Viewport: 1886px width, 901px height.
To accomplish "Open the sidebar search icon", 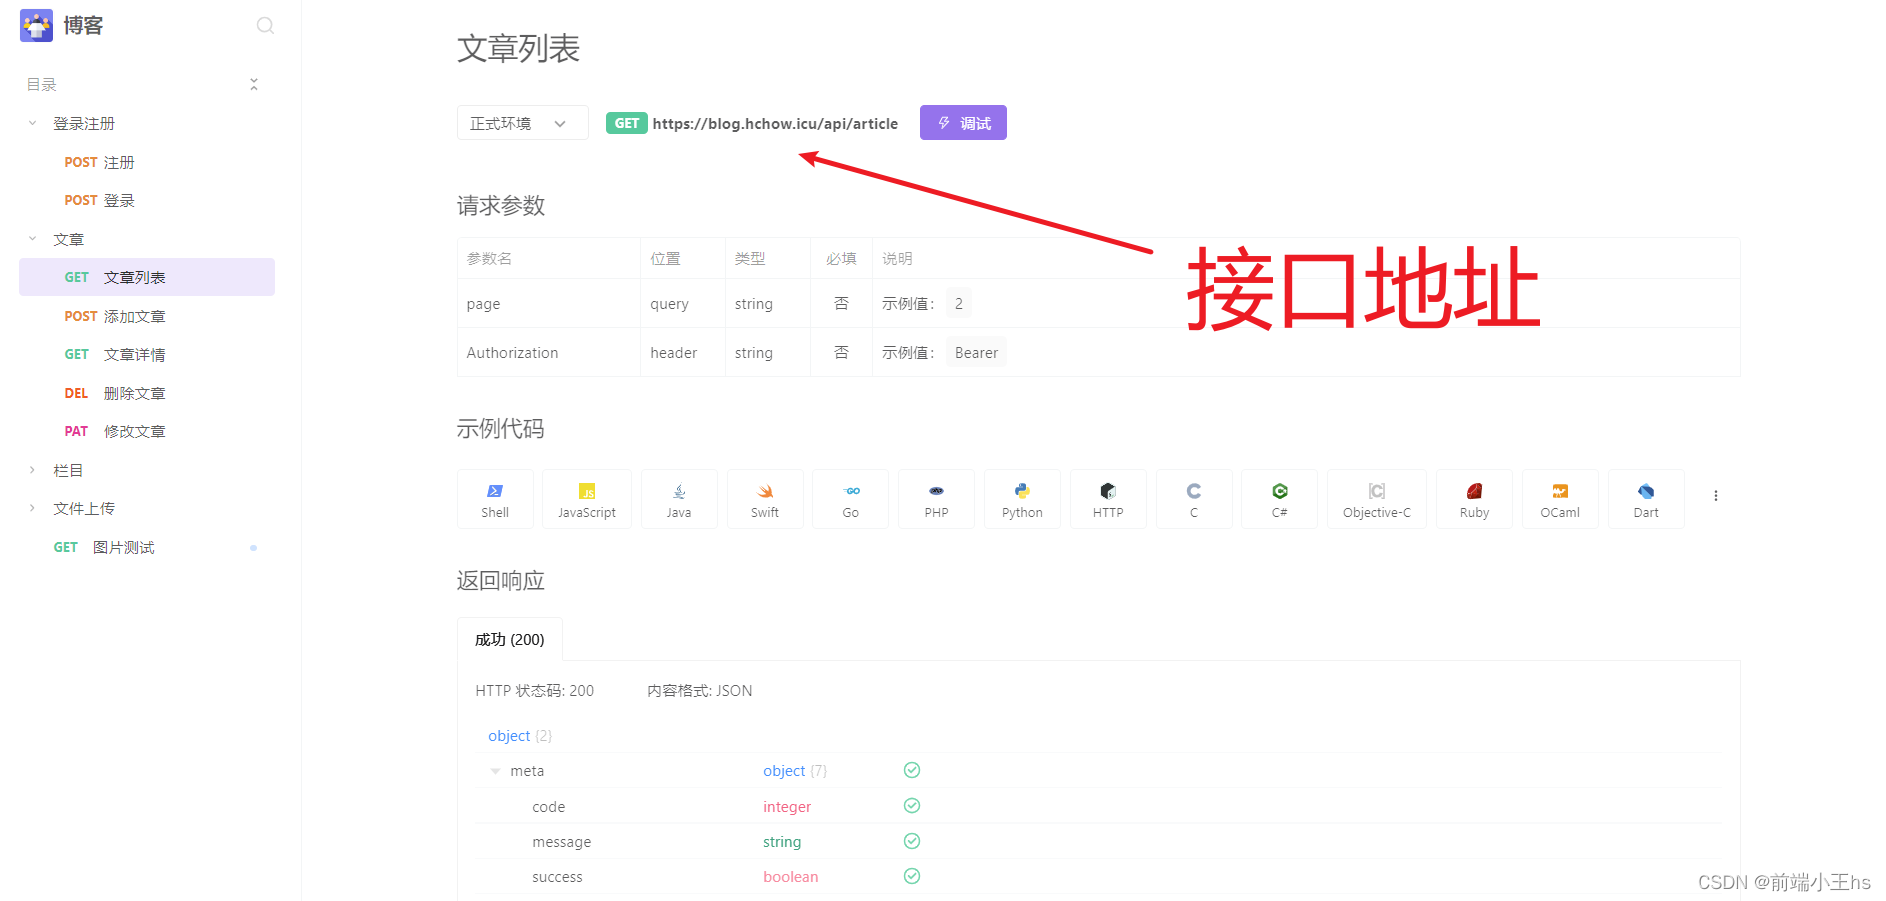I will point(265,26).
